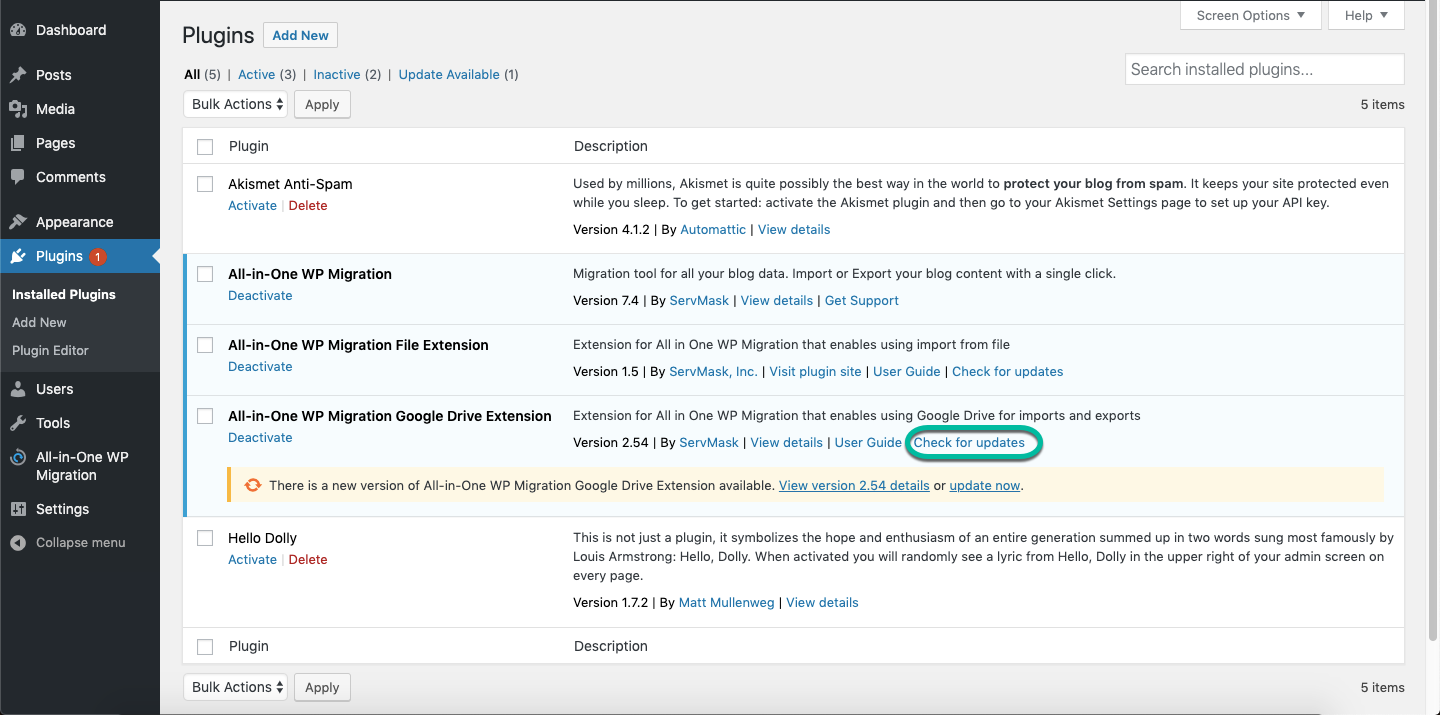
Task: Click the Dashboard gauge icon in sidebar
Action: point(18,30)
